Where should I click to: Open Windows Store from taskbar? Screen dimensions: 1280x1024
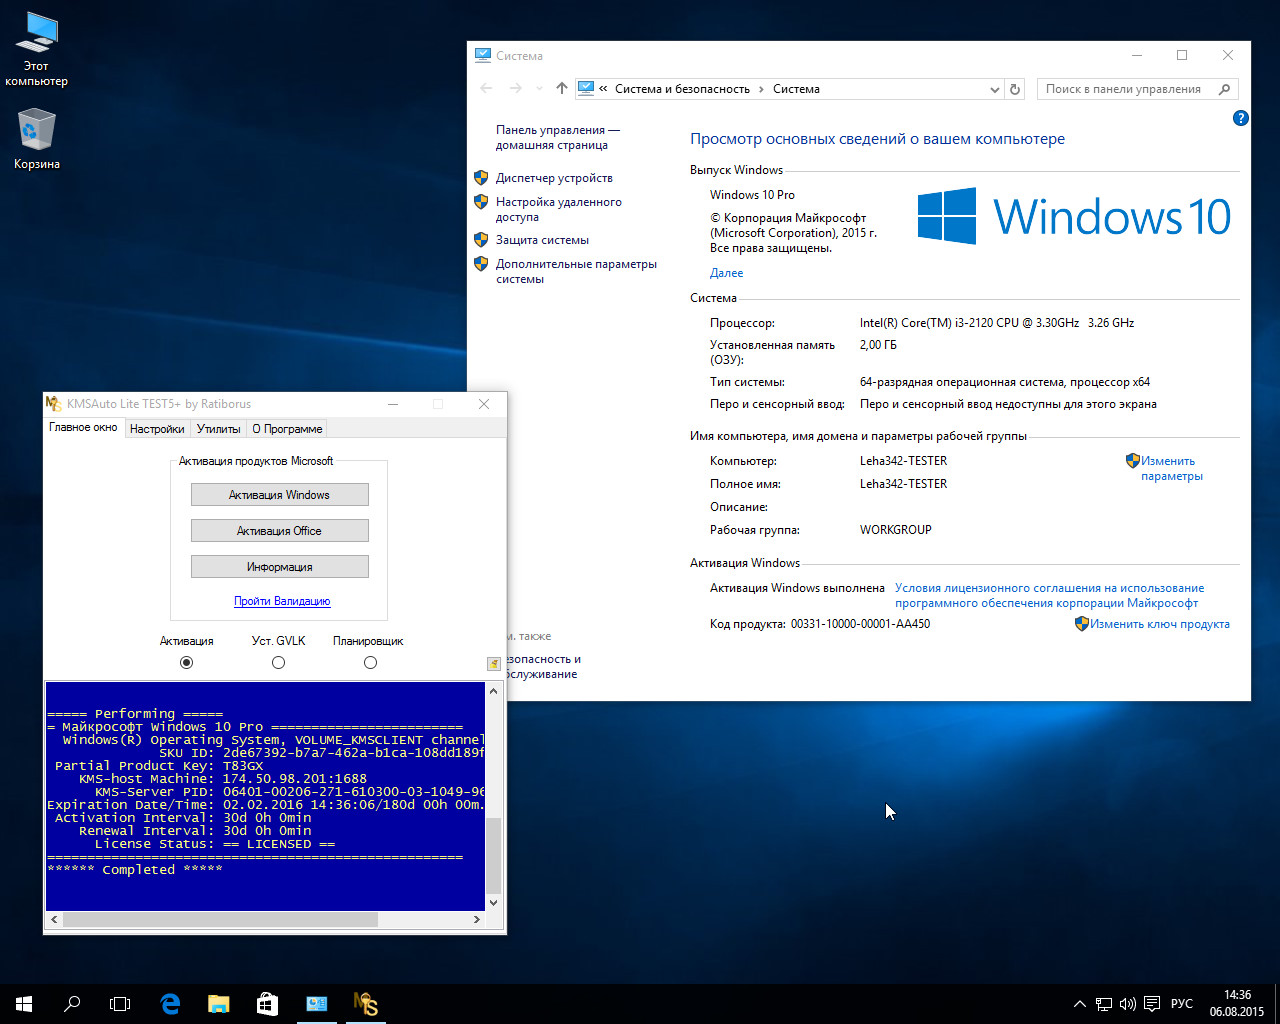pyautogui.click(x=267, y=1004)
